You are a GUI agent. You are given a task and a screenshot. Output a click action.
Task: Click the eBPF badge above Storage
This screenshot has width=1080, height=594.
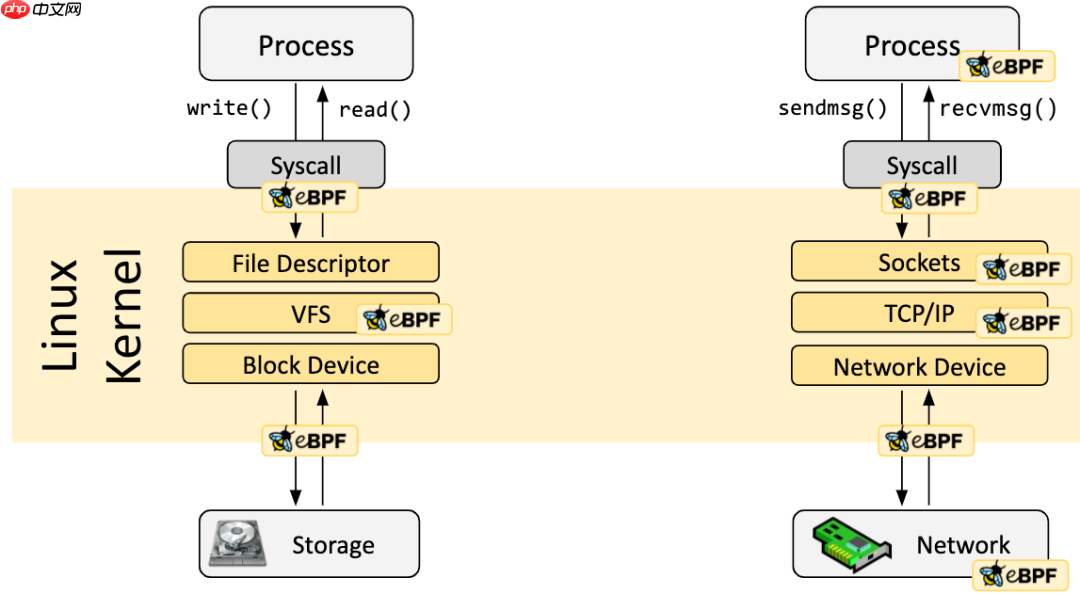310,440
